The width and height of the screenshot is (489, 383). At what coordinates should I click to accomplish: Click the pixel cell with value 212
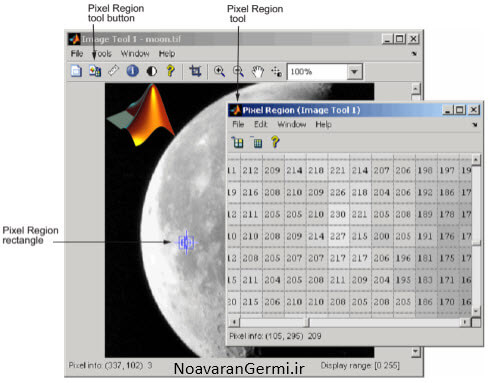[x=251, y=170]
